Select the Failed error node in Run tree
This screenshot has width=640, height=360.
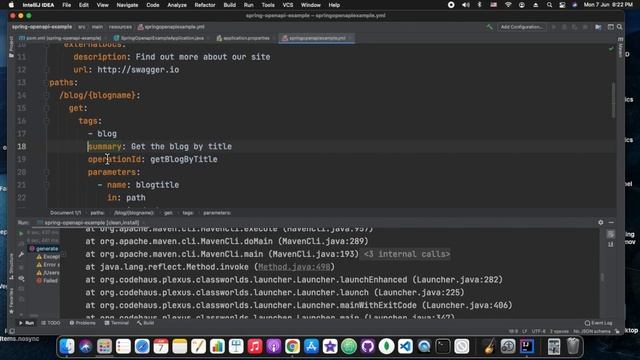point(47,281)
